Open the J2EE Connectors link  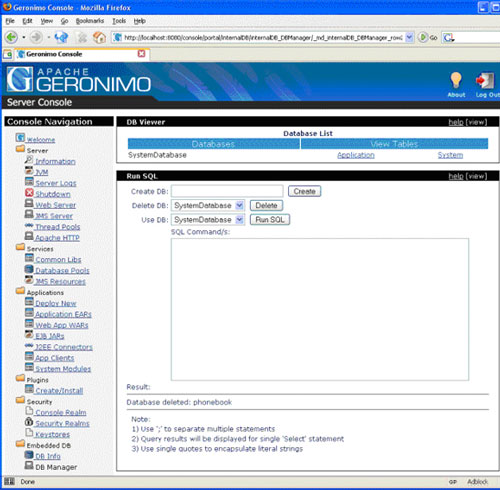[x=64, y=347]
